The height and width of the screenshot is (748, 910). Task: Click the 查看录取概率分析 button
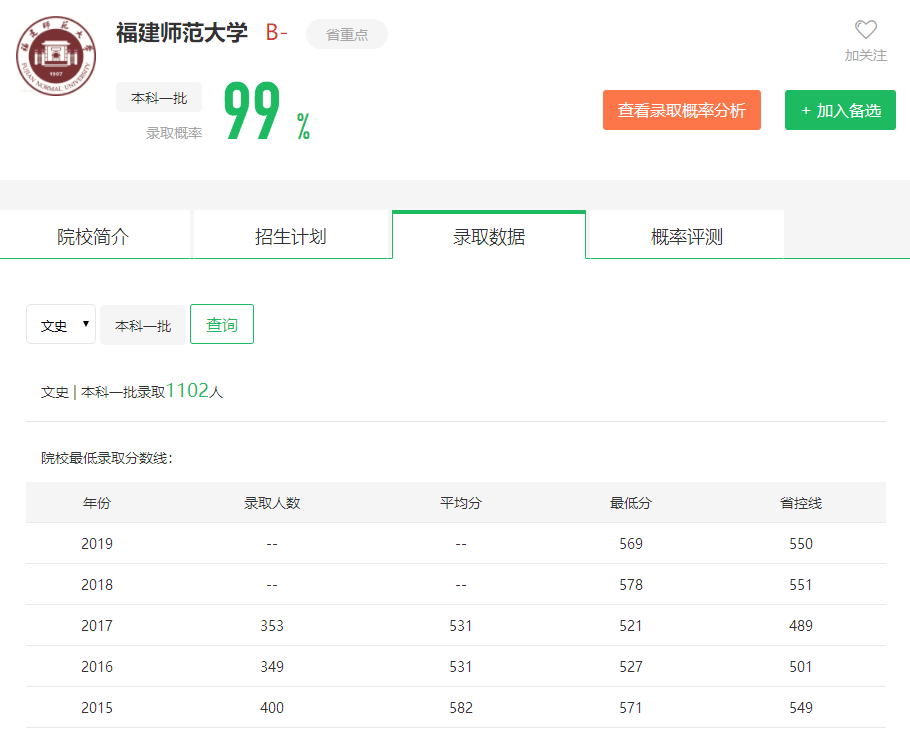(681, 110)
